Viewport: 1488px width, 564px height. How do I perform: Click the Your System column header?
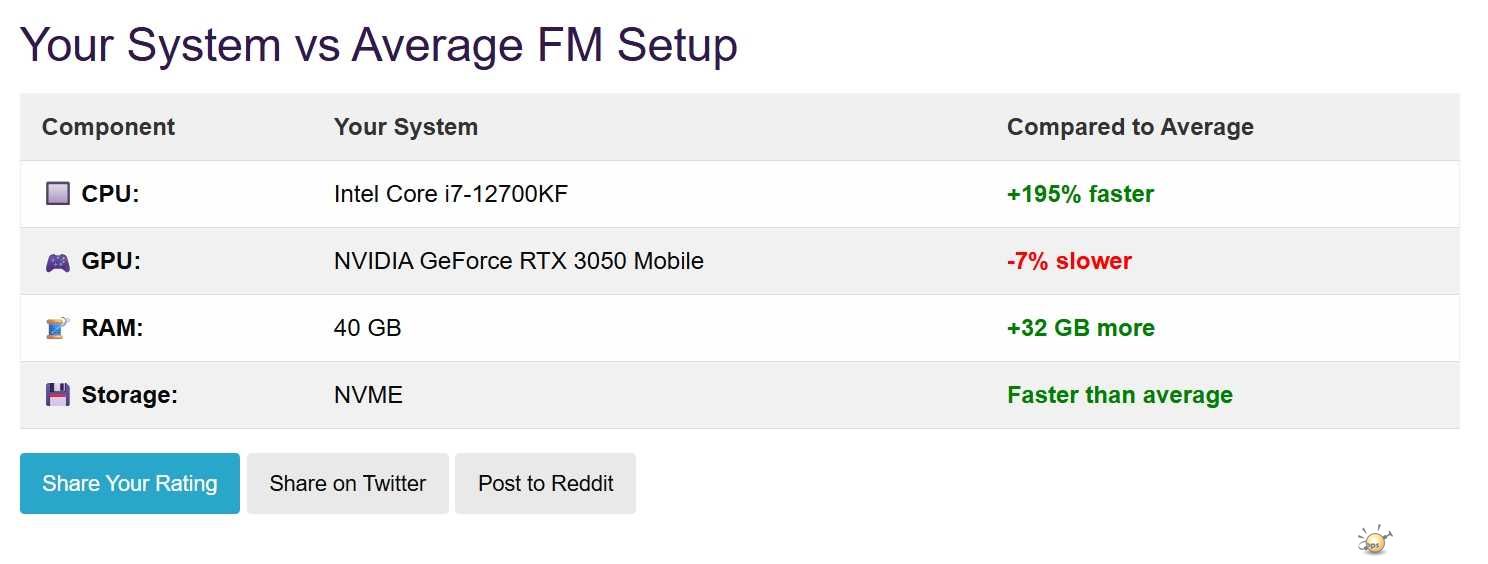point(405,127)
